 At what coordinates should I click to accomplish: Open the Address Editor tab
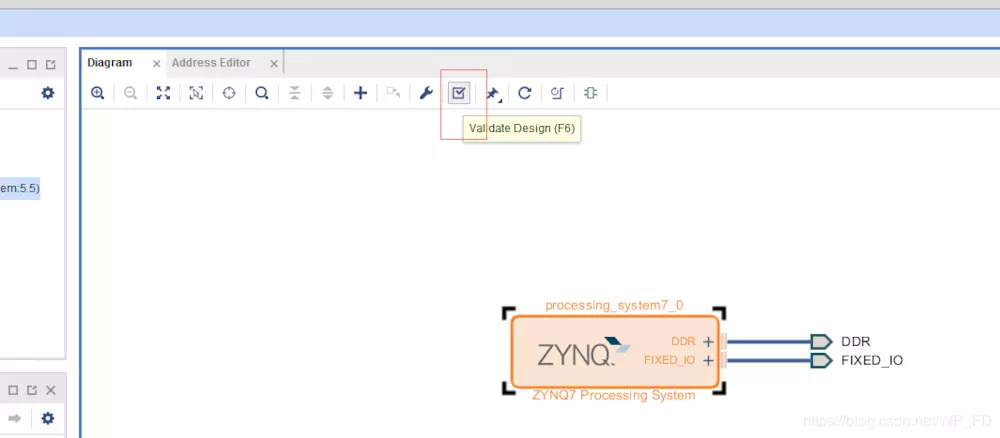(x=211, y=62)
